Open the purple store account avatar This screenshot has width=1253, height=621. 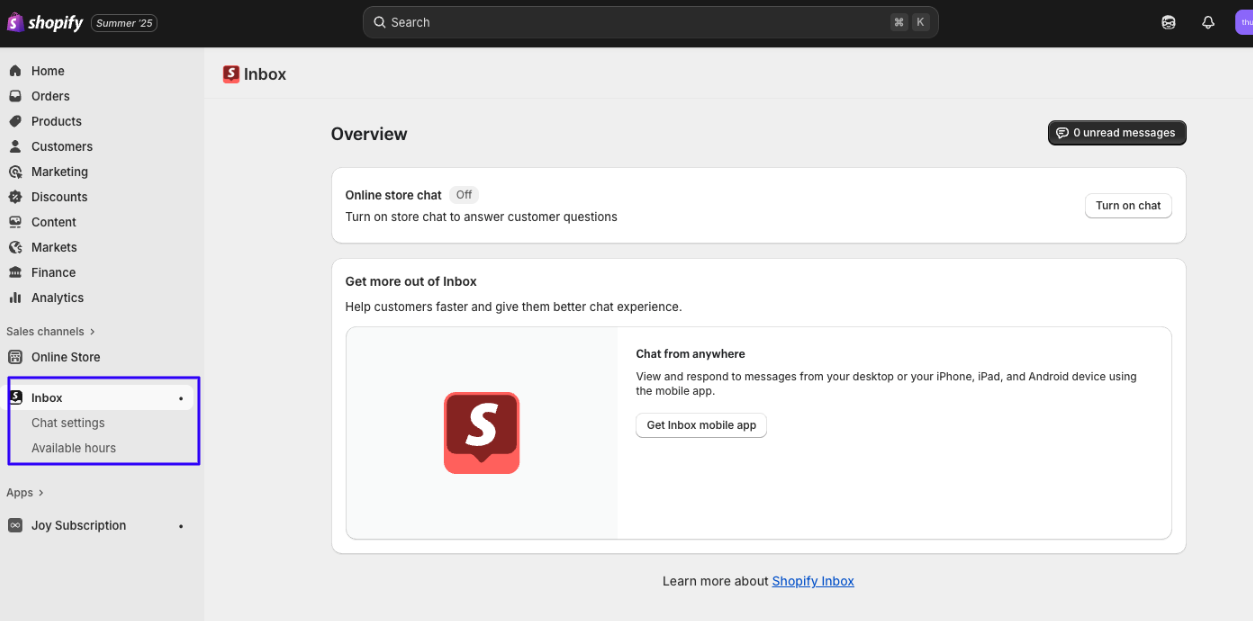pos(1244,22)
